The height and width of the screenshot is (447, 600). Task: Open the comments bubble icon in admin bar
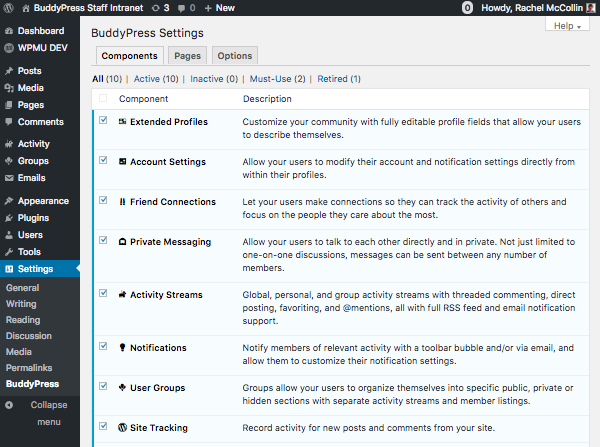181,8
